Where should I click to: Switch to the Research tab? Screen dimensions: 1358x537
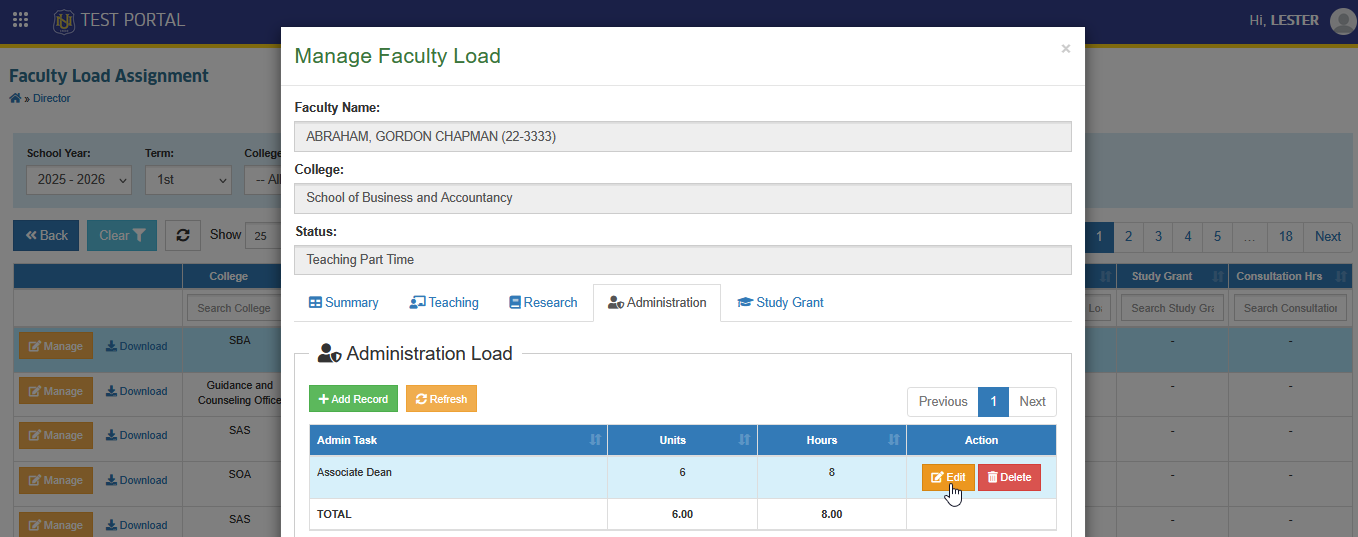[543, 302]
